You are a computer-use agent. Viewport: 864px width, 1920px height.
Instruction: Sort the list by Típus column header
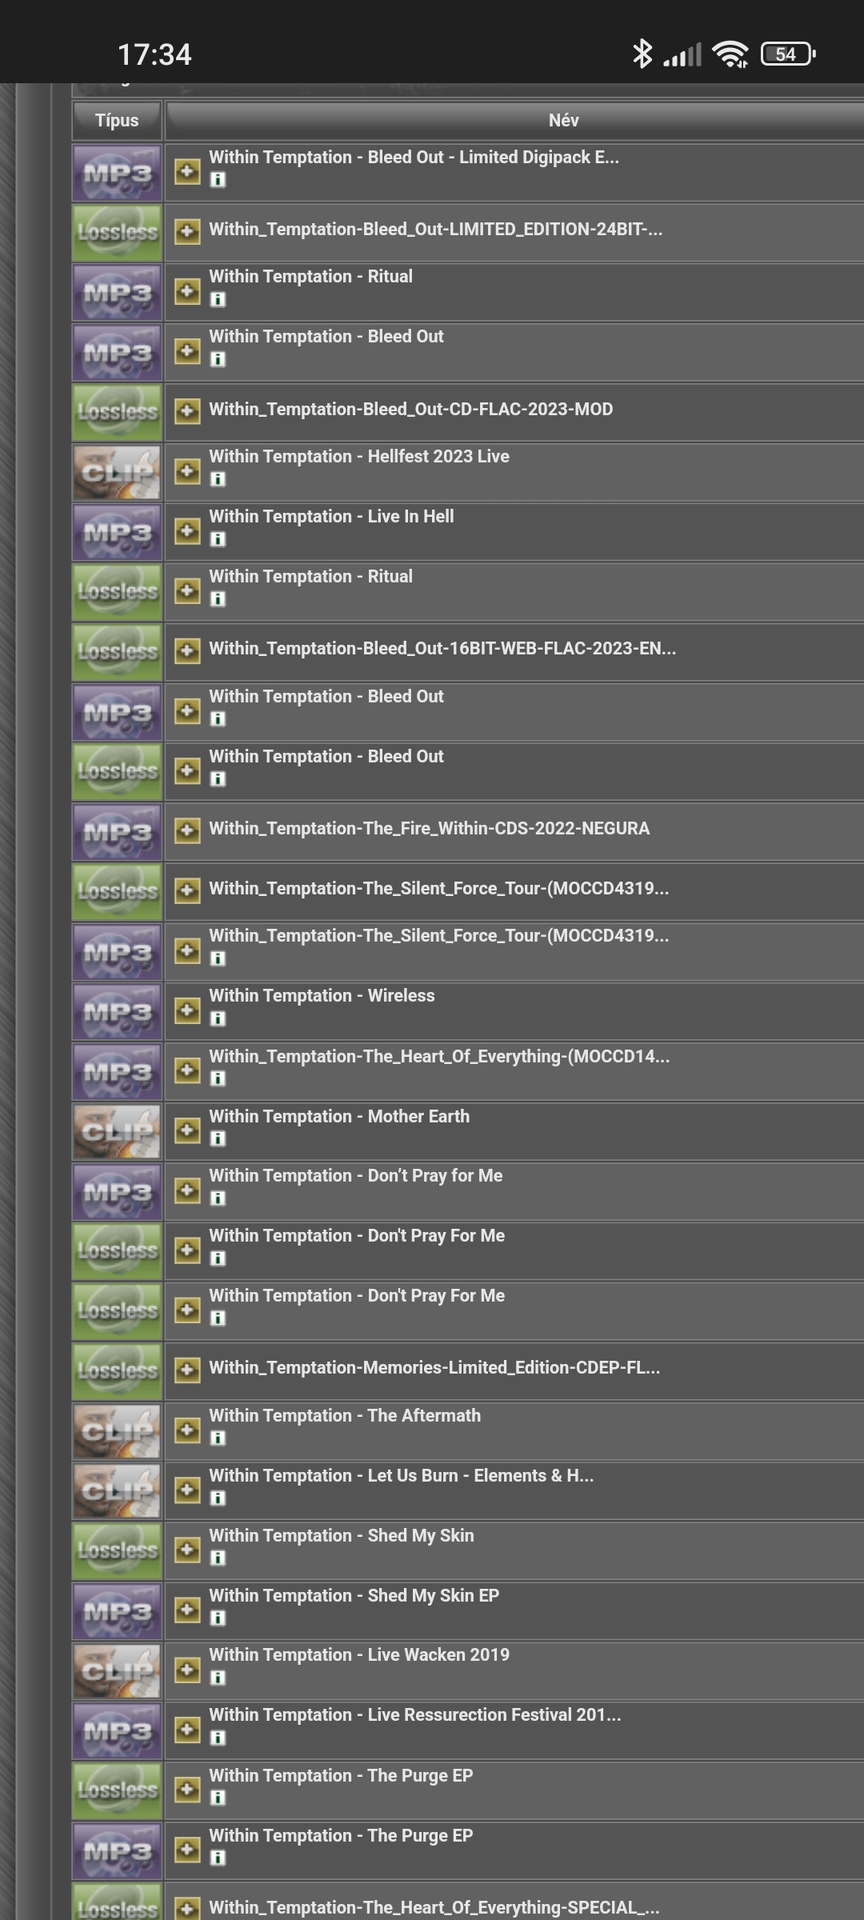(x=117, y=120)
